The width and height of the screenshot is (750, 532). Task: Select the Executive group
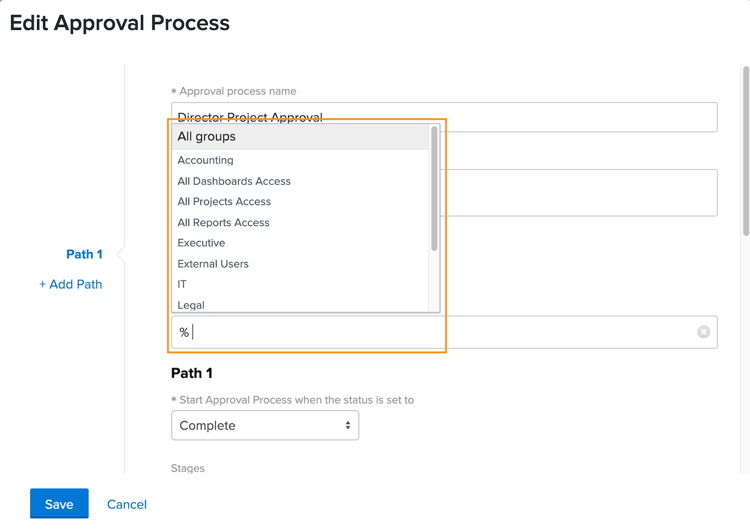click(x=201, y=243)
